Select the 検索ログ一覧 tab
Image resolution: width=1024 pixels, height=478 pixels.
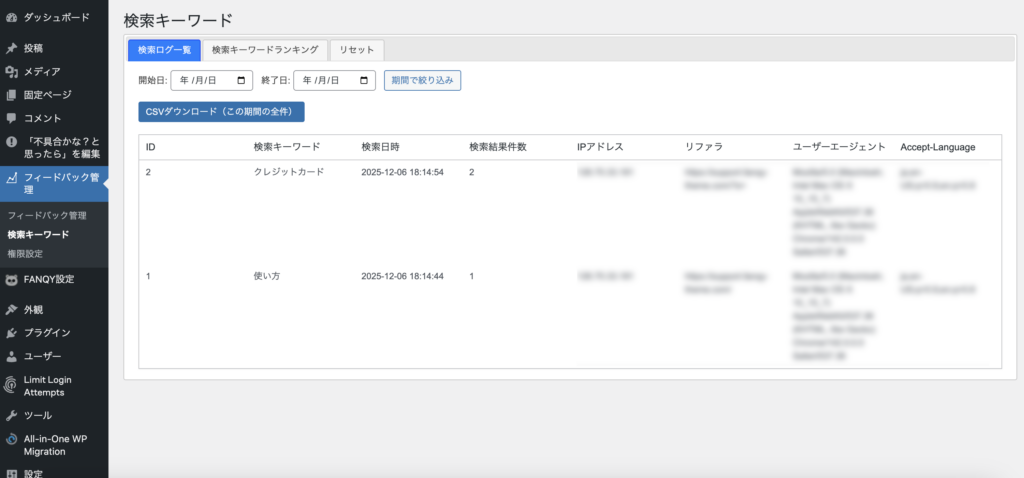164,50
